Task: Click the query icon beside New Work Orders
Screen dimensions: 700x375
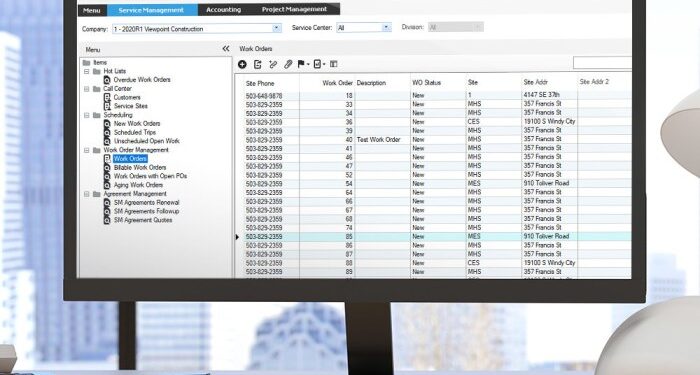Action: click(107, 124)
